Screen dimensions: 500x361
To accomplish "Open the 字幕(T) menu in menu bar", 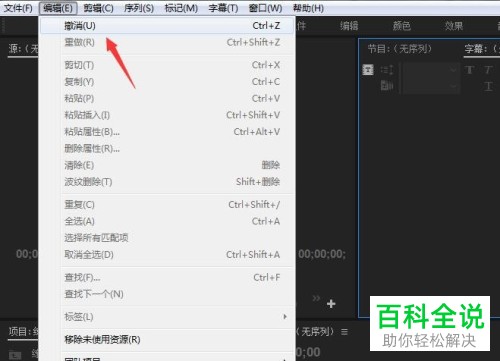I will pyautogui.click(x=223, y=8).
